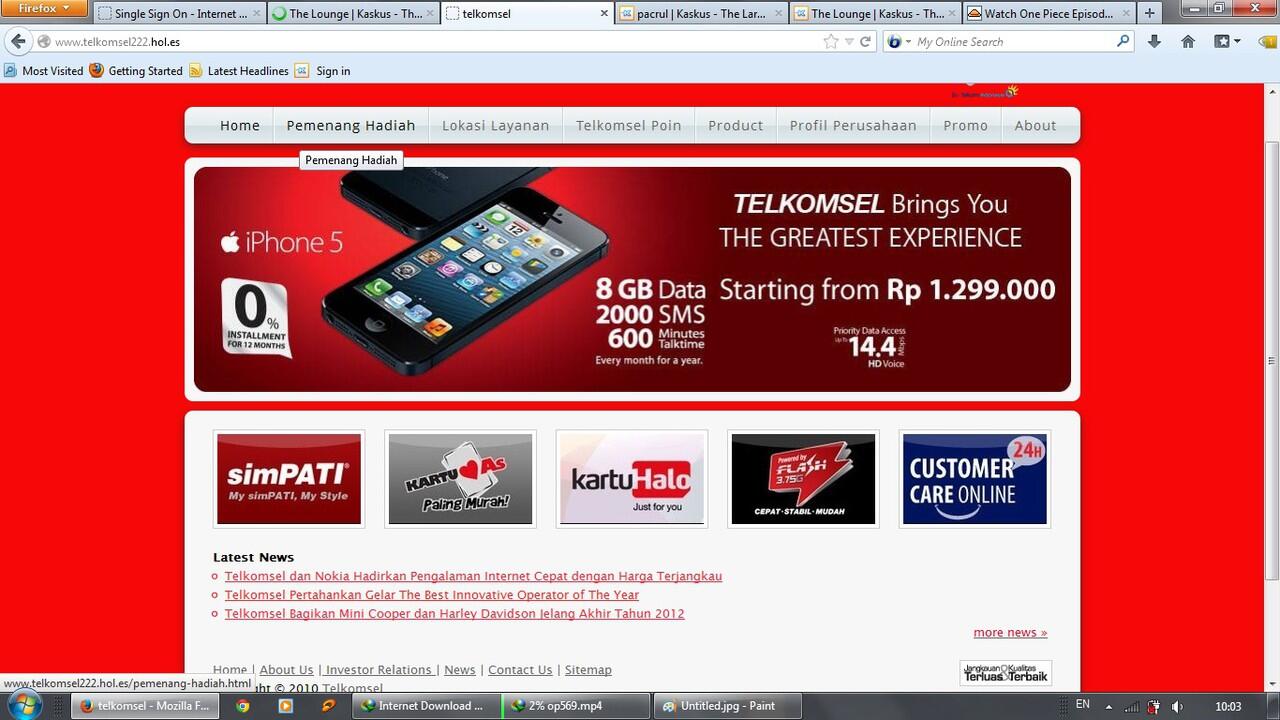Show hidden system tray icons
Image resolution: width=1280 pixels, height=720 pixels.
click(1109, 706)
